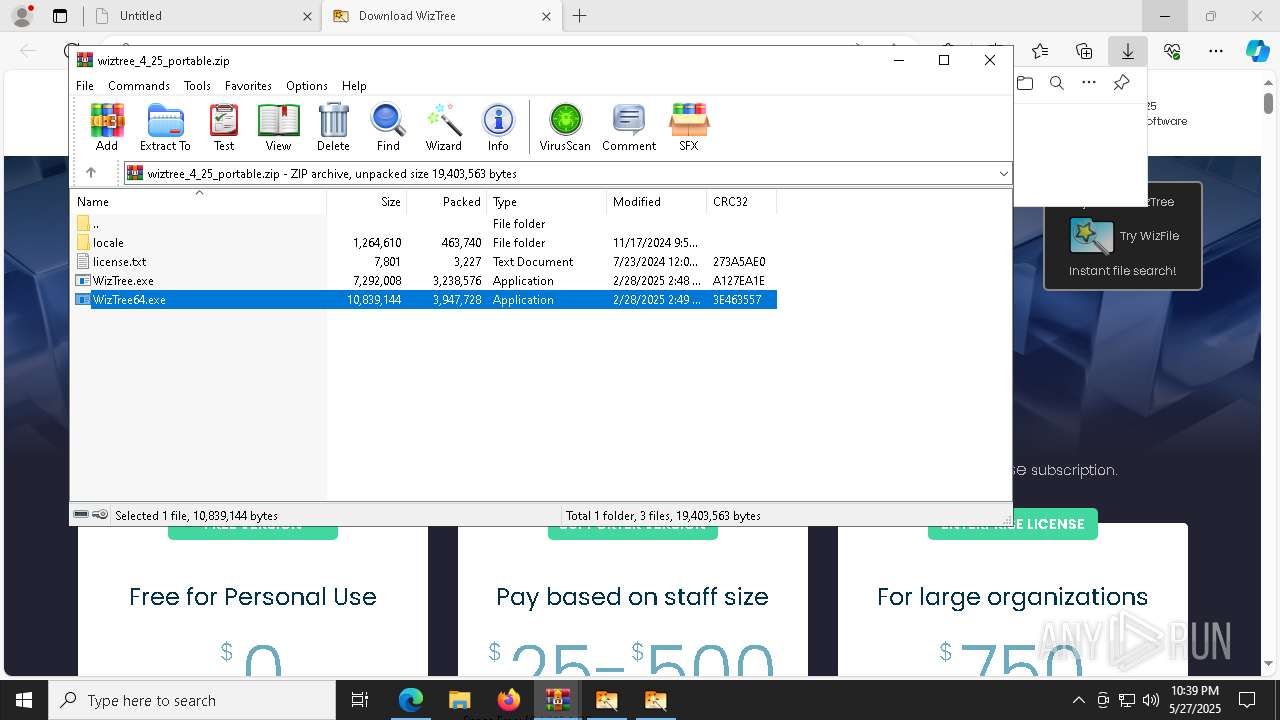Switch to the Untitled browser tab
Image resolution: width=1280 pixels, height=720 pixels.
(203, 16)
